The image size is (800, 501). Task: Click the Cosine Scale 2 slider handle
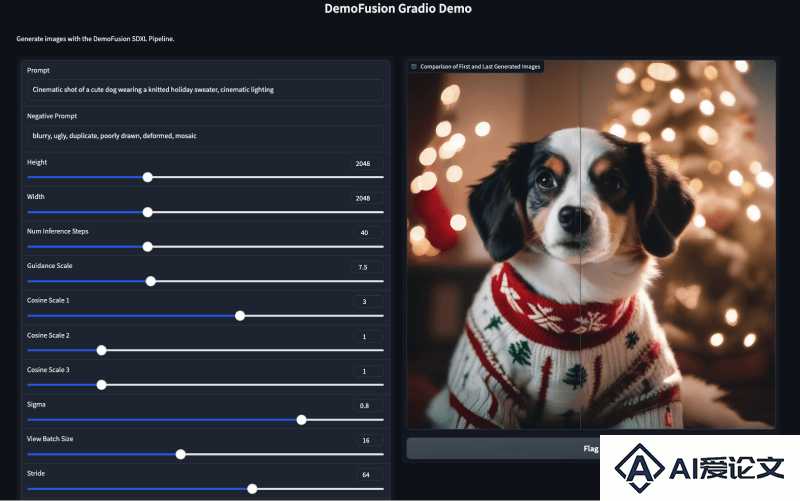[x=102, y=350]
